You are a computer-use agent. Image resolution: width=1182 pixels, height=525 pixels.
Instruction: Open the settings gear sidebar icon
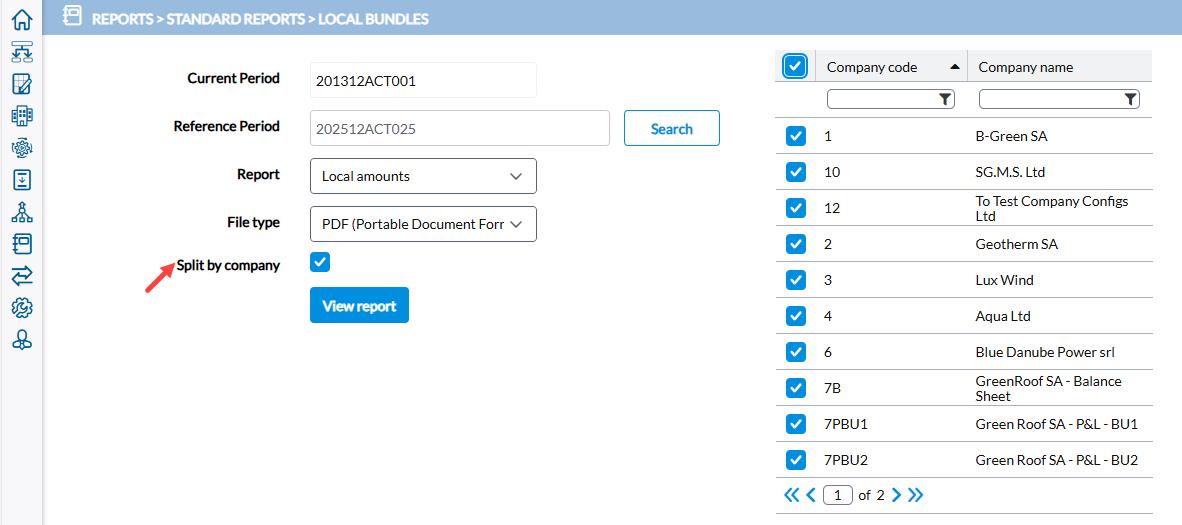point(22,308)
